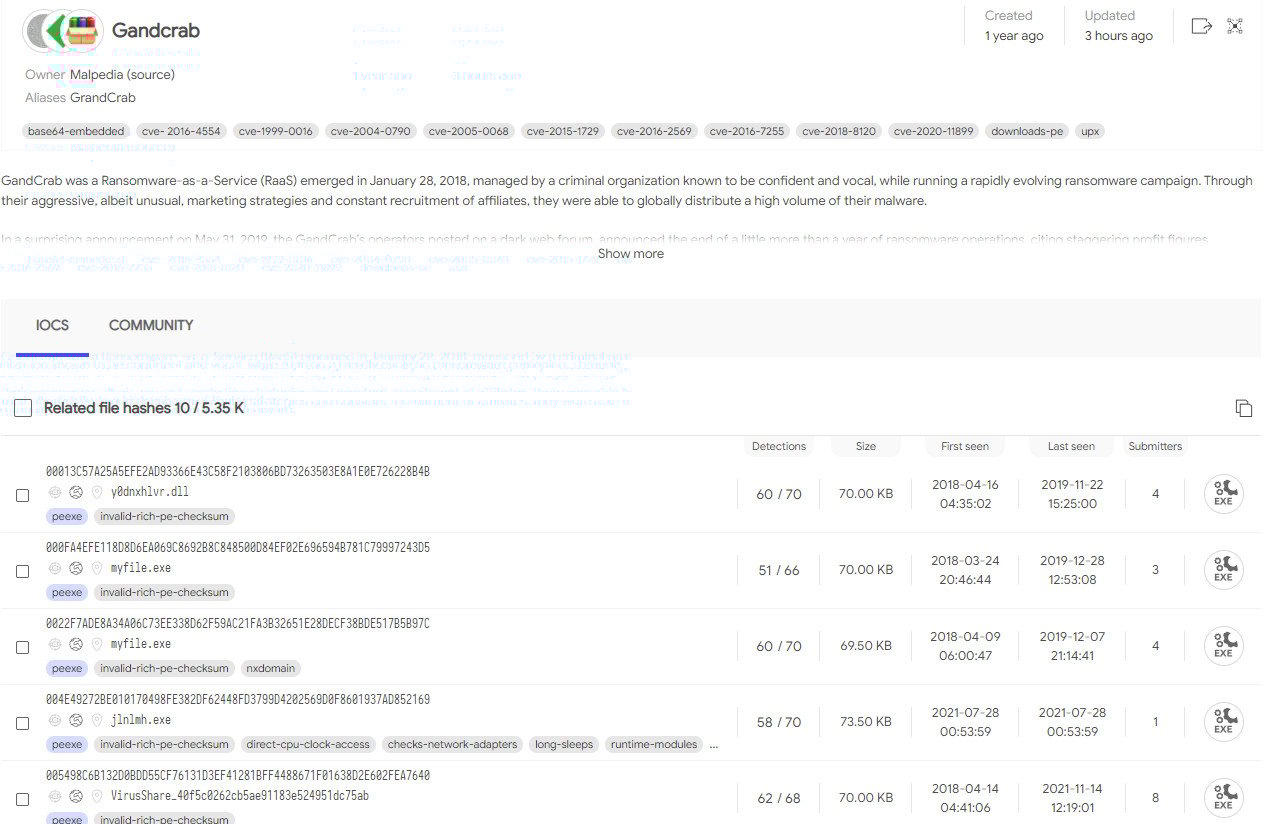Copy related file hashes with copy icon
Screen dimensions: 1263x824
pyautogui.click(x=1244, y=408)
